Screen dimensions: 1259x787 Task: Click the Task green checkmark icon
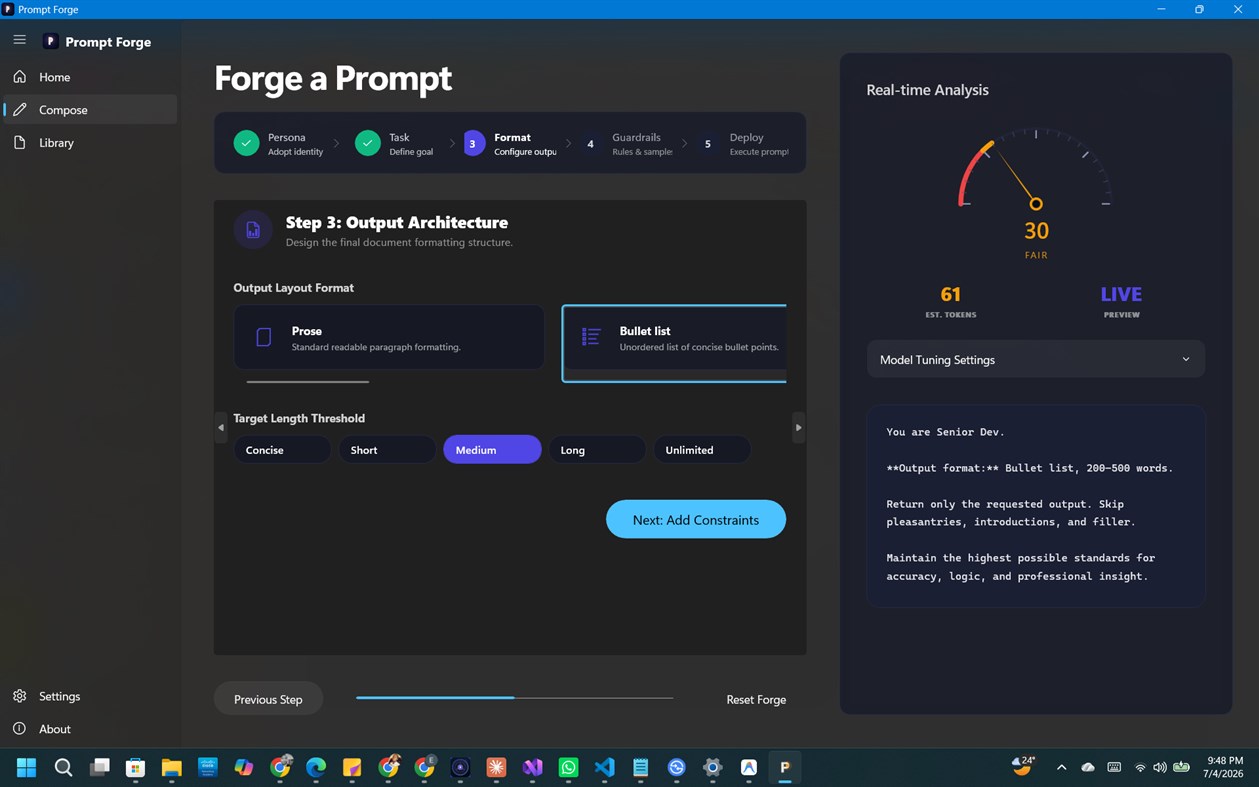tap(367, 143)
